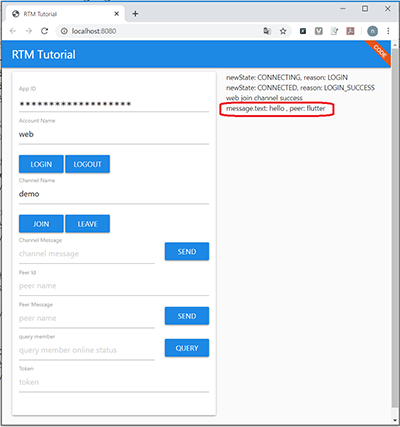Click QUERY member status button
Screen dimensions: 400x427
pyautogui.click(x=187, y=348)
